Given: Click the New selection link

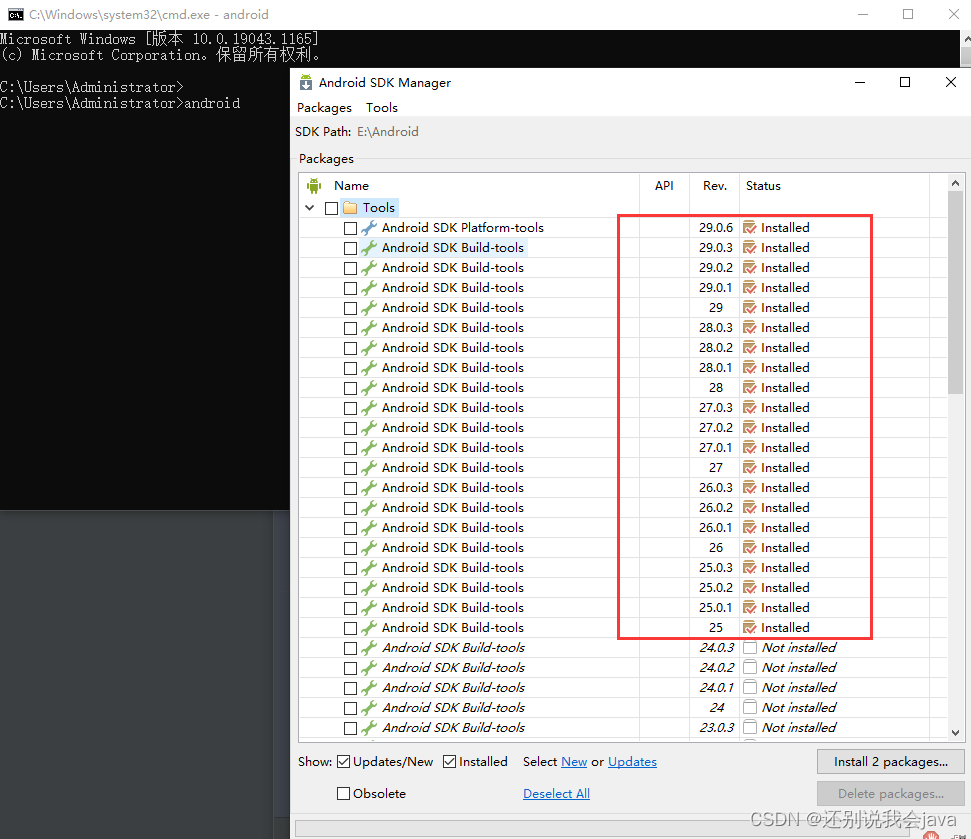Looking at the screenshot, I should tap(574, 762).
